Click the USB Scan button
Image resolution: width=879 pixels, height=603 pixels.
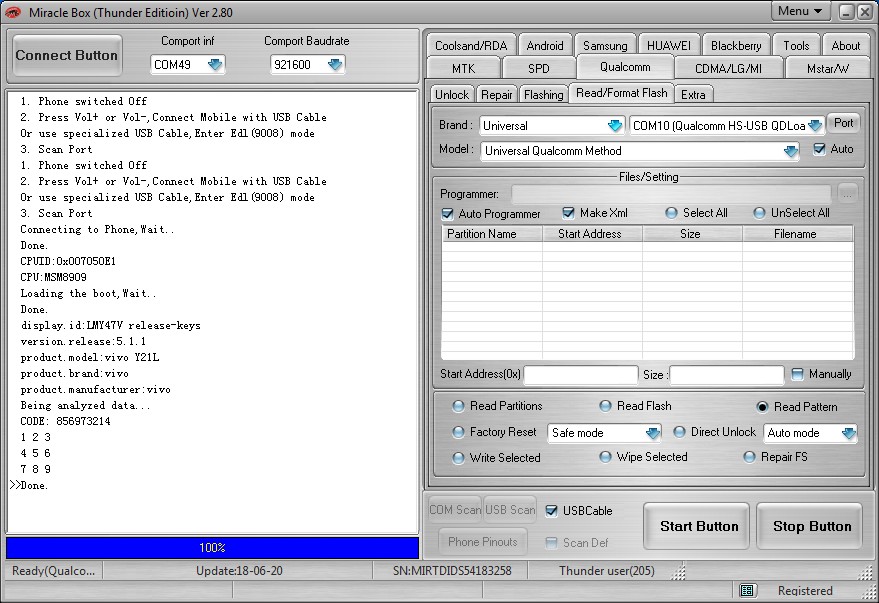510,510
